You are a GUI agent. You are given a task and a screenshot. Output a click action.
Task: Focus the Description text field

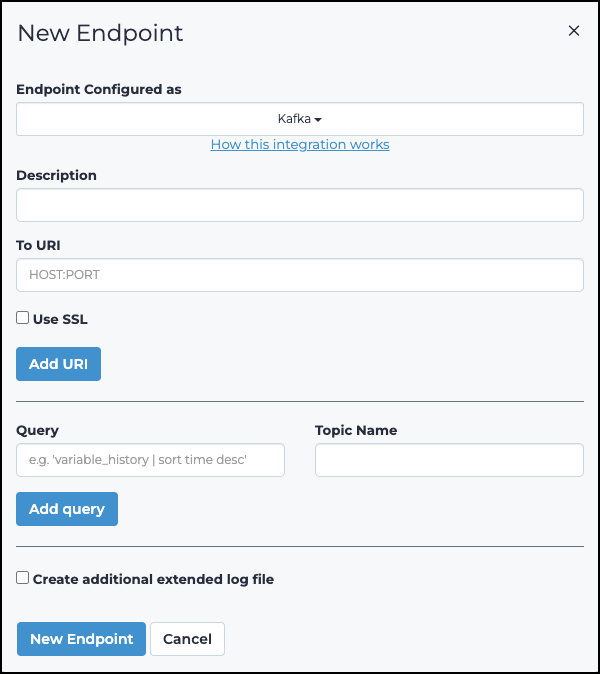tap(300, 205)
